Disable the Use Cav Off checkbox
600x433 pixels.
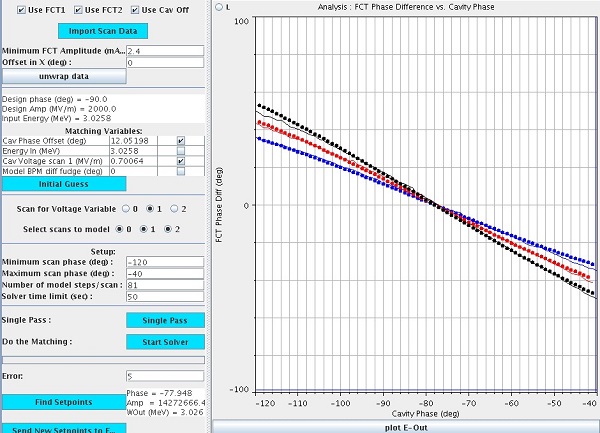click(x=138, y=10)
